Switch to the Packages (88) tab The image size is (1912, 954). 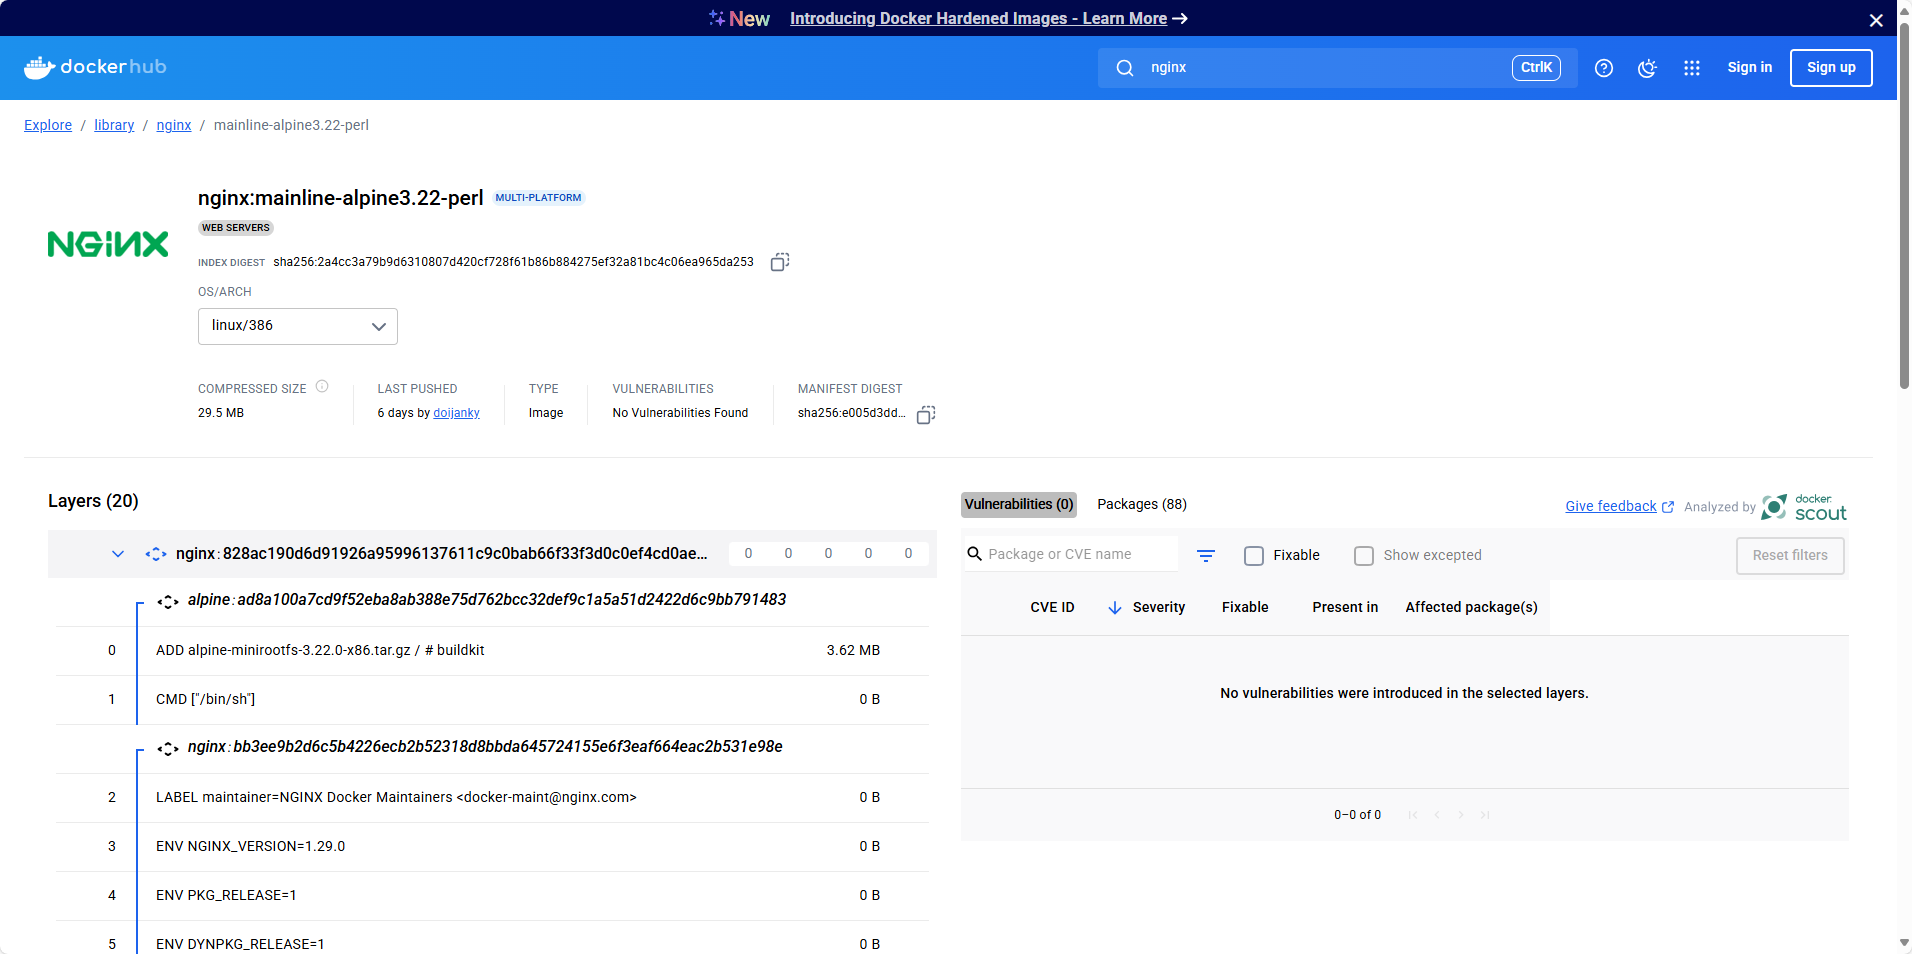pyautogui.click(x=1142, y=505)
